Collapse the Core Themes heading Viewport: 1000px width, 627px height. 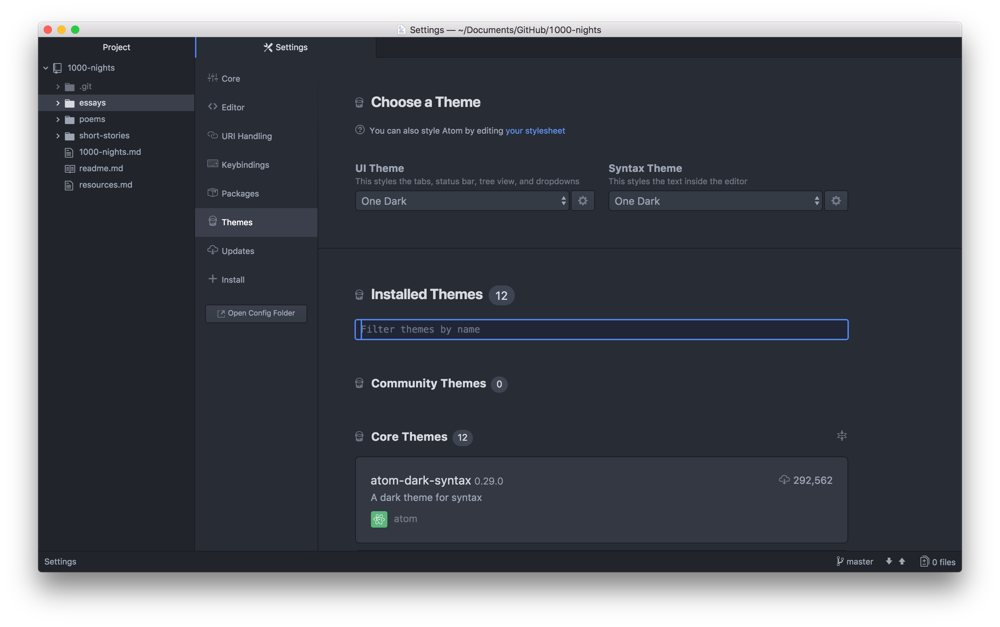[409, 437]
